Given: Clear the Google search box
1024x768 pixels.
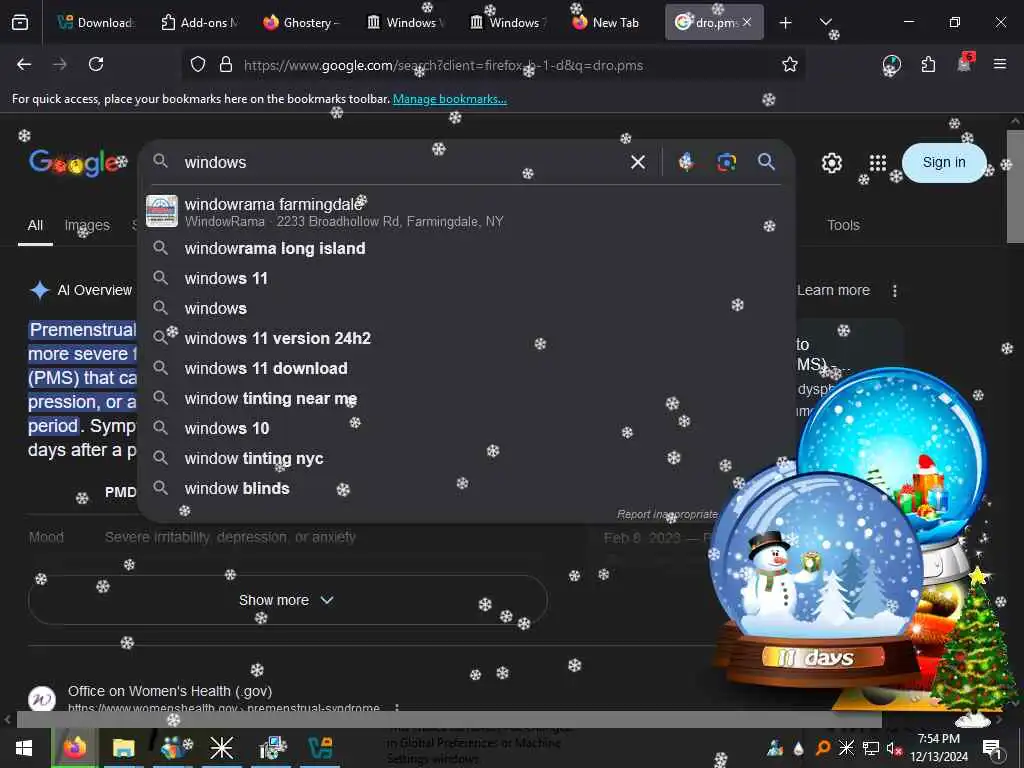Looking at the screenshot, I should (x=638, y=162).
